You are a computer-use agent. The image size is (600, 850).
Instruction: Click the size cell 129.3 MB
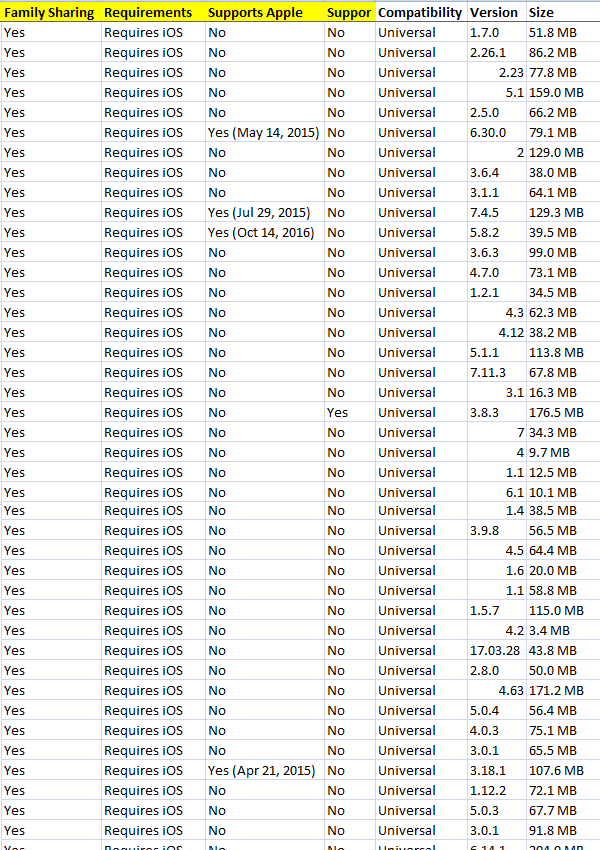point(563,212)
